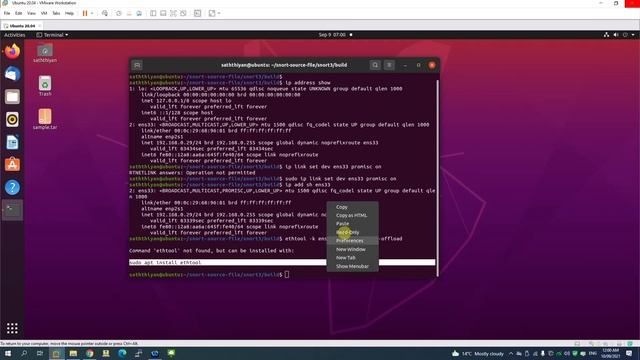Image resolution: width=640 pixels, height=360 pixels.
Task: Expand the pause button dropdown arrow
Action: coord(92,13)
